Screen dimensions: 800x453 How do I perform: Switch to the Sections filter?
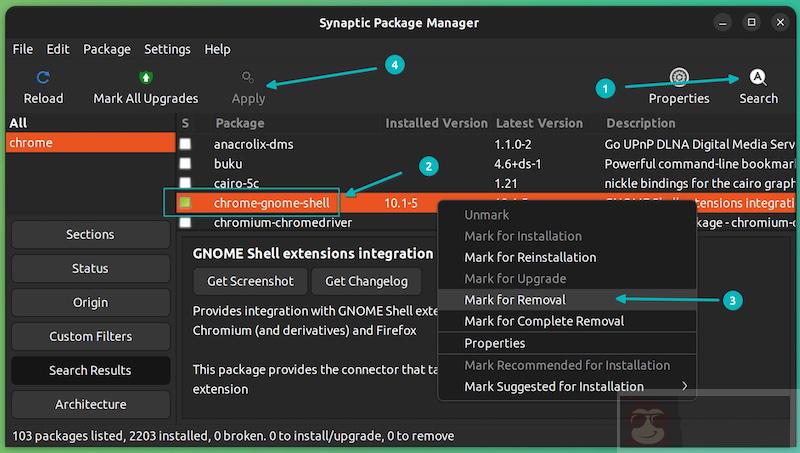pos(90,234)
